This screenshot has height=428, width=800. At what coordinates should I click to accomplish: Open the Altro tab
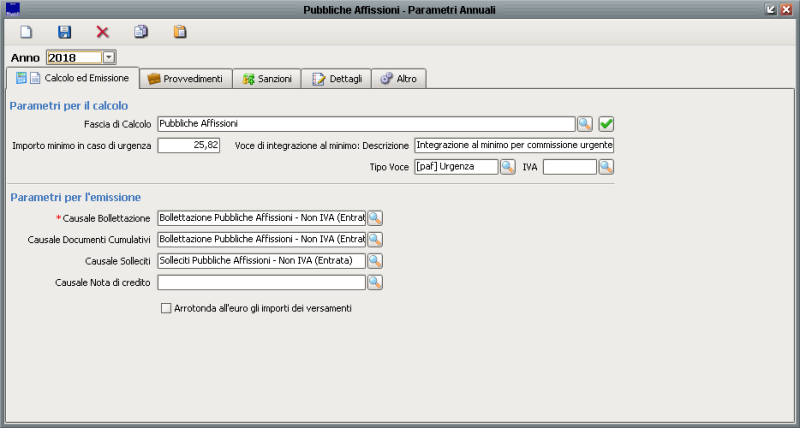[399, 79]
